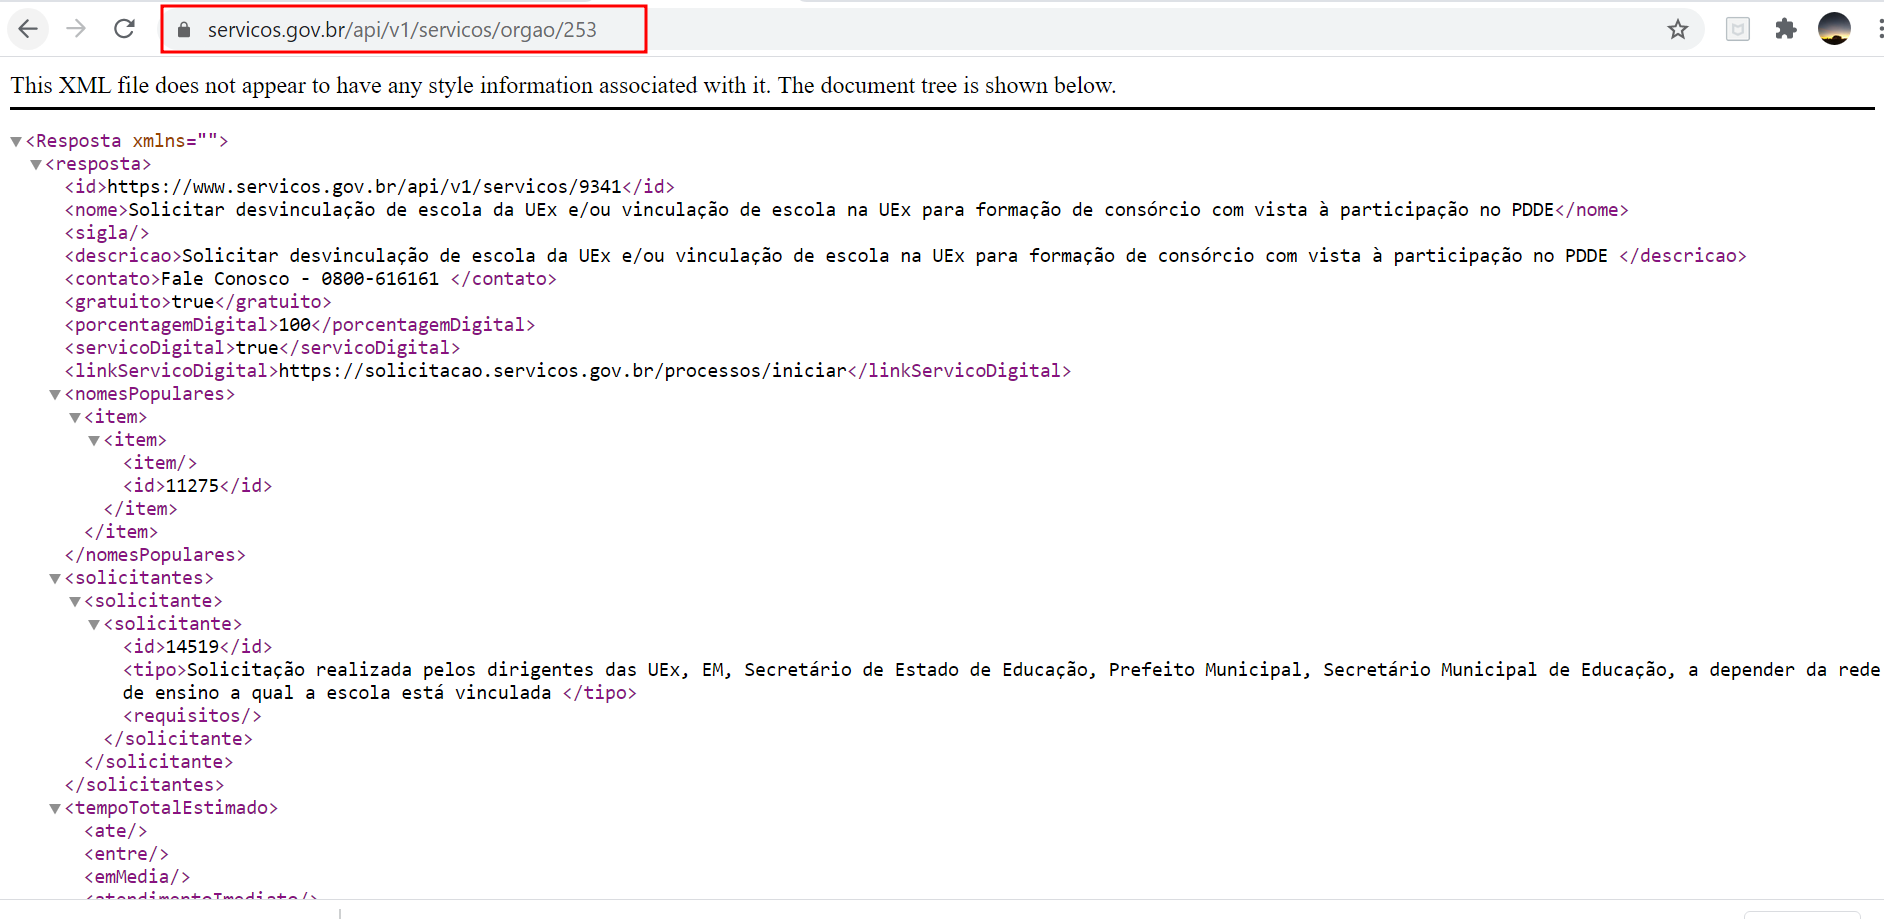Click the browser Back arrow
The width and height of the screenshot is (1884, 919).
tap(28, 29)
